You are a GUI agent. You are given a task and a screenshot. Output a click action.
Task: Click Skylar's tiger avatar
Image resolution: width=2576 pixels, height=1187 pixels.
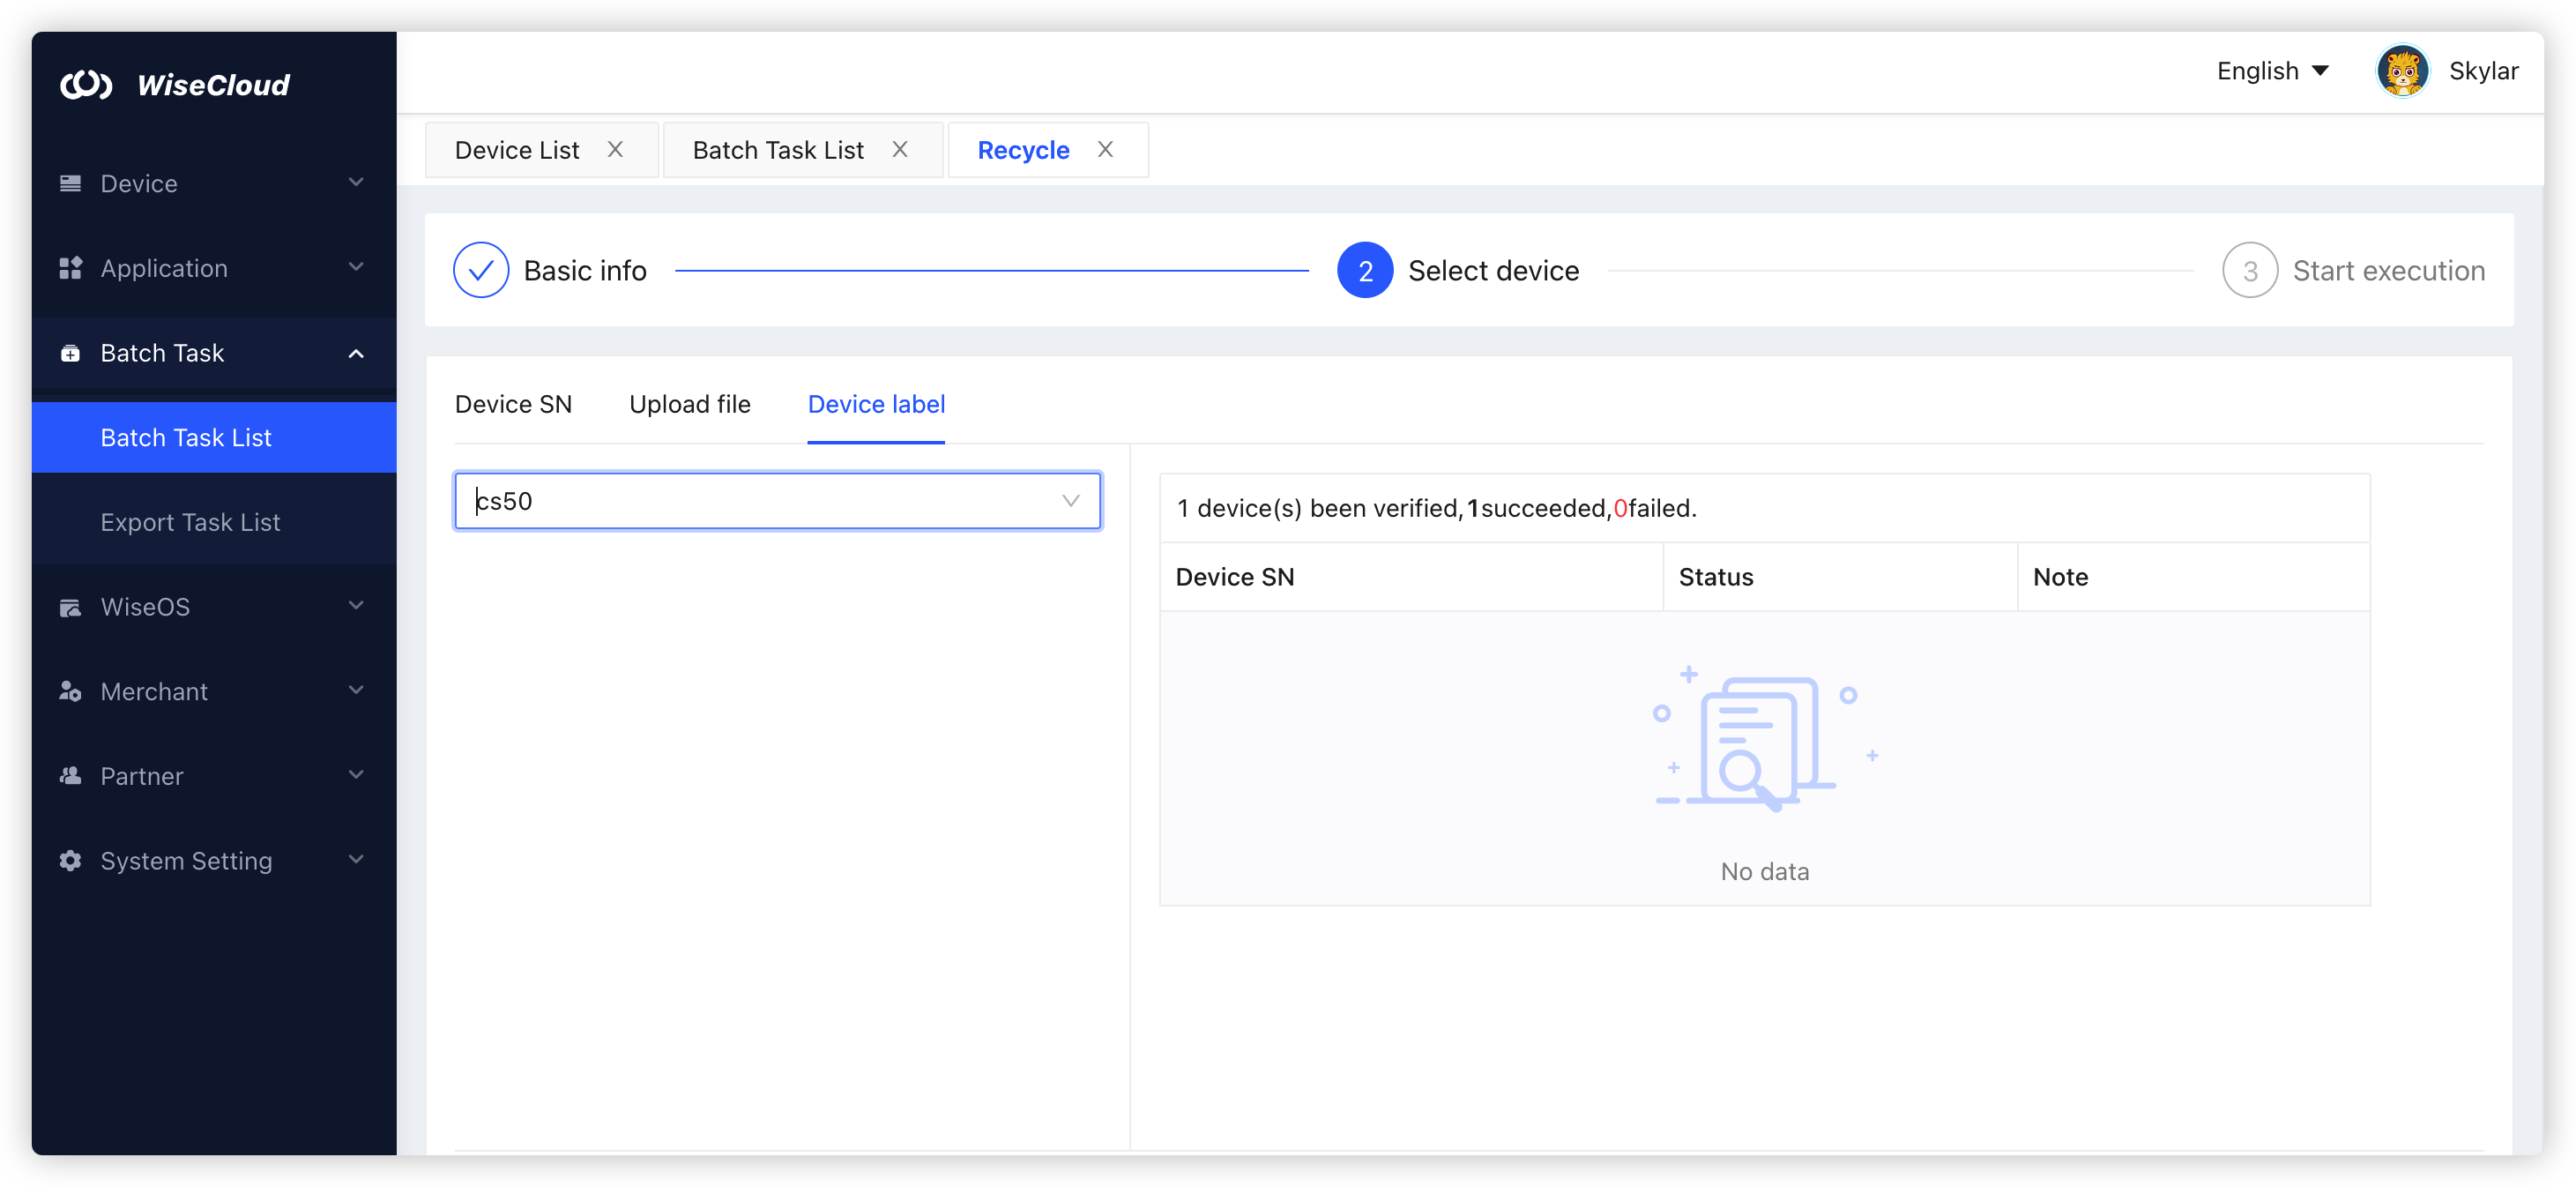point(2402,71)
